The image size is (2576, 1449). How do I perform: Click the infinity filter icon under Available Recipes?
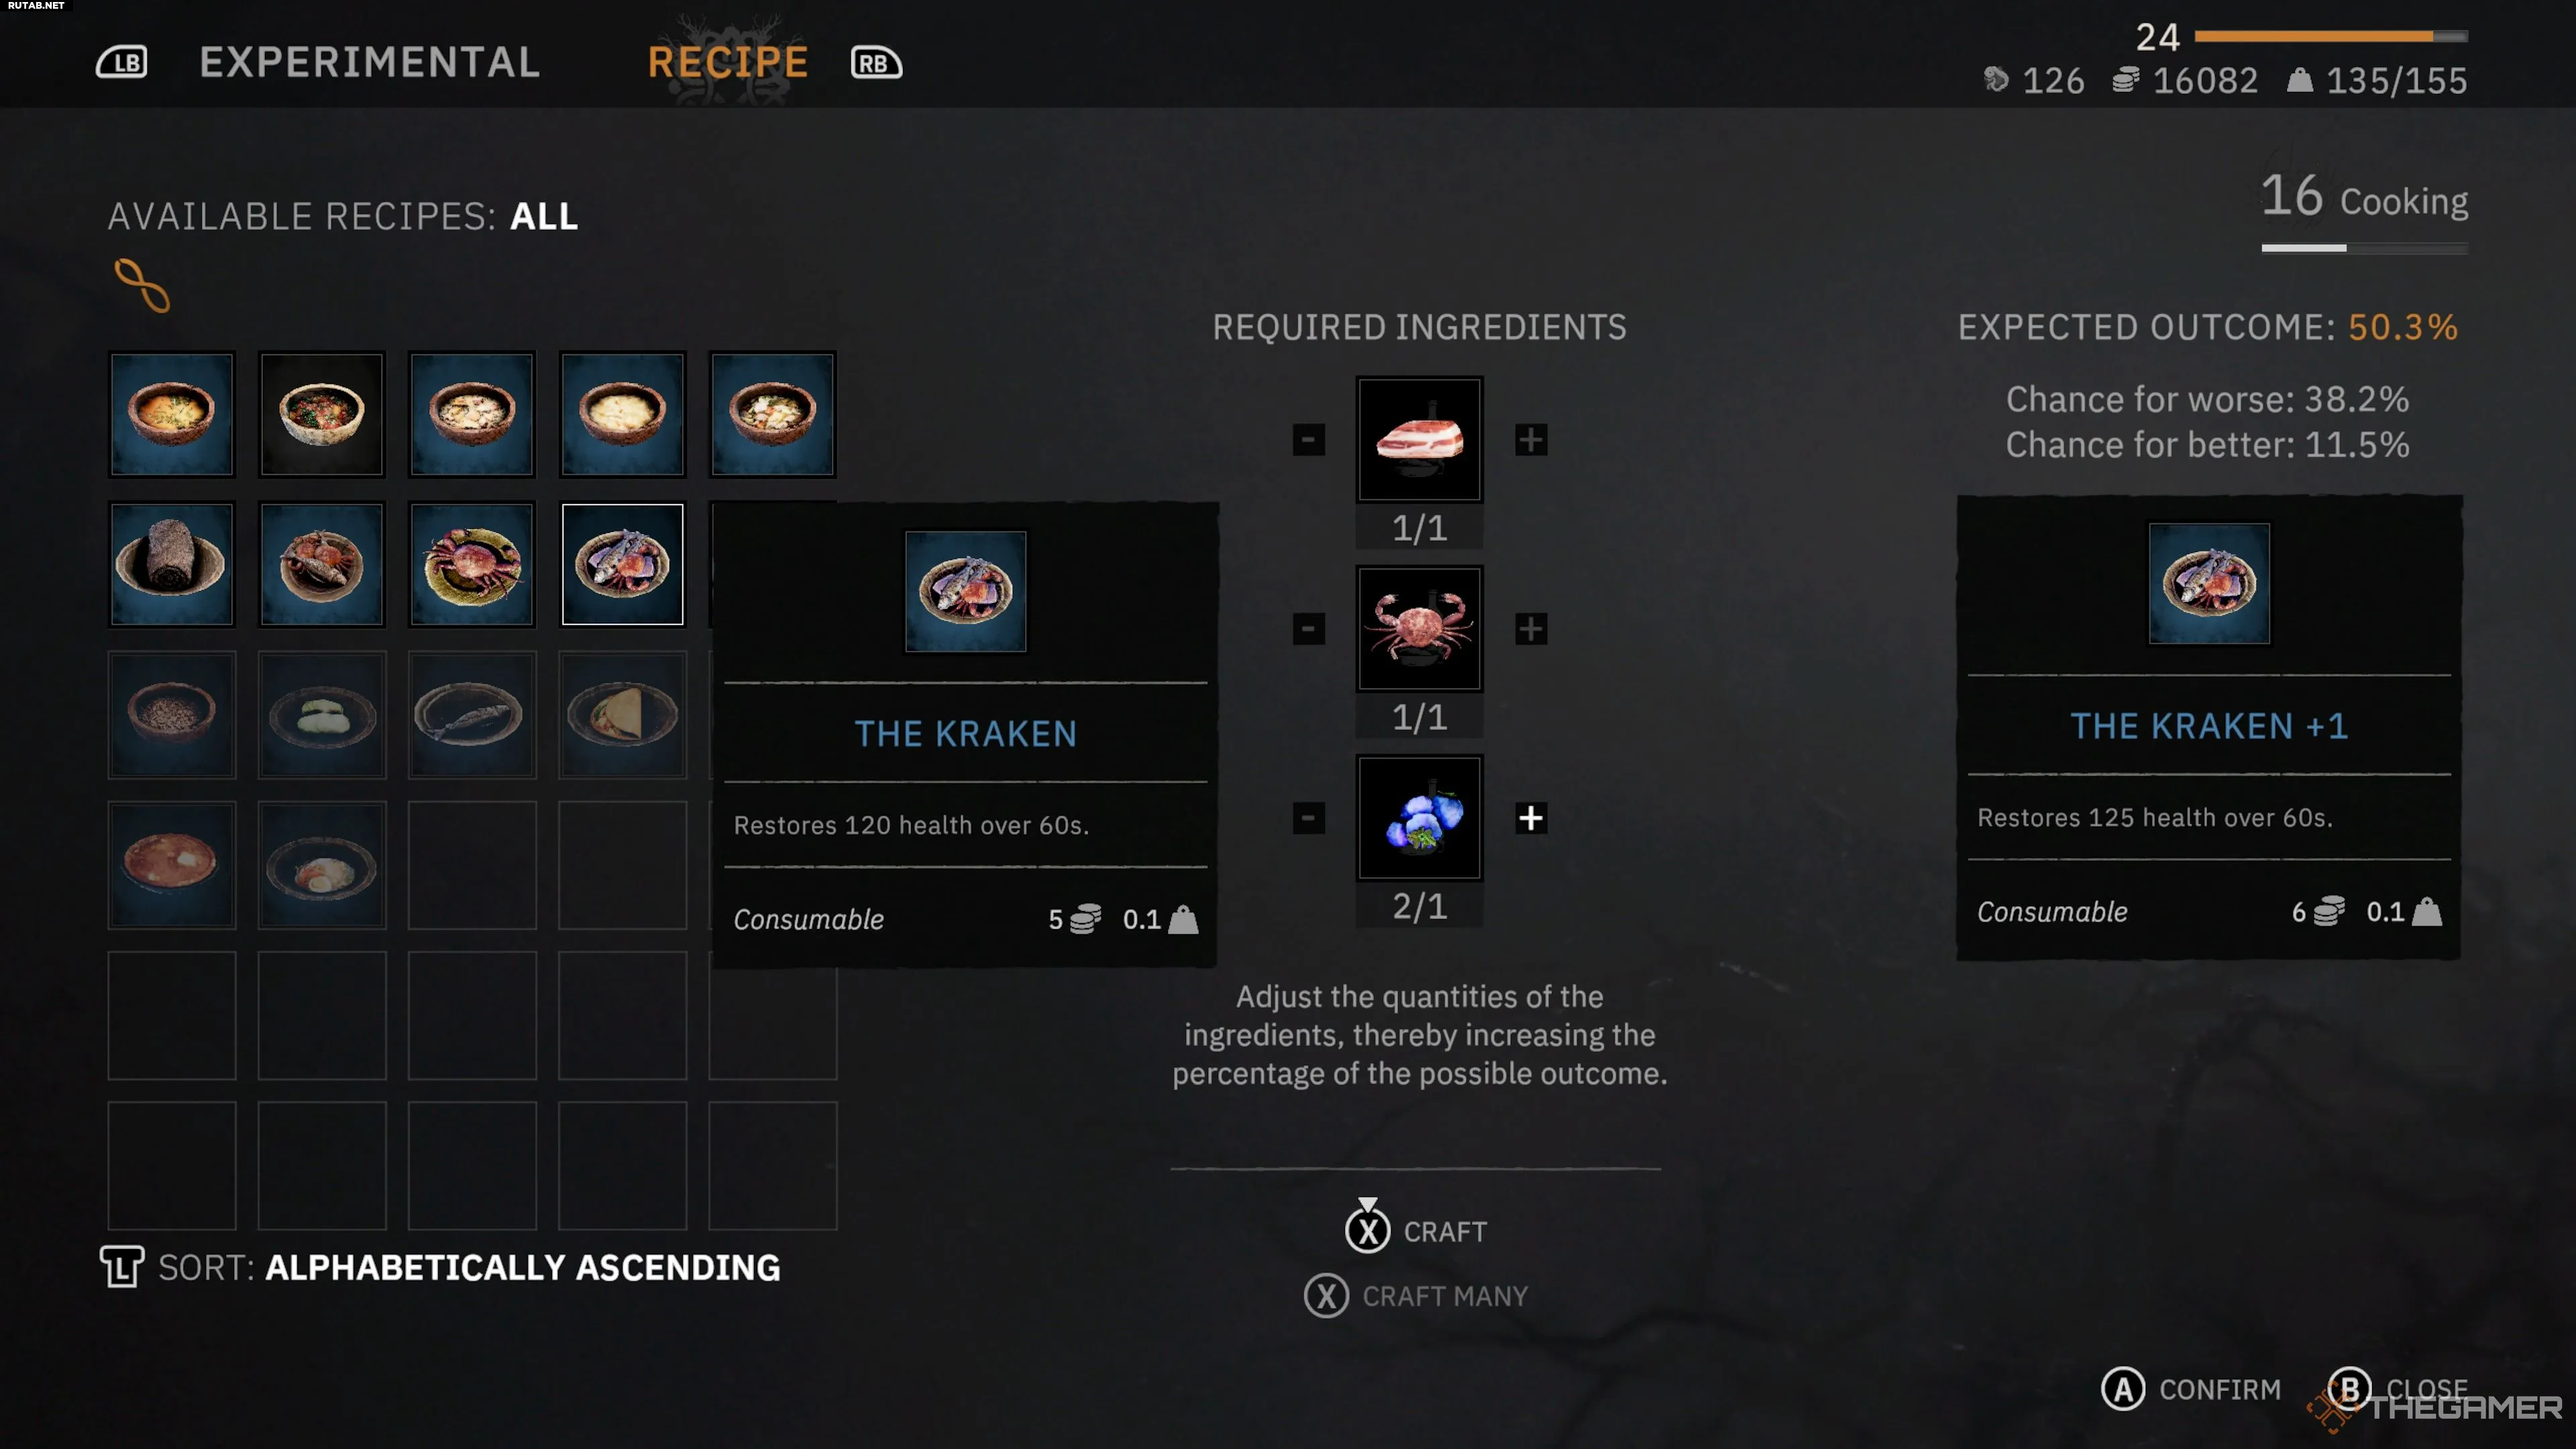pyautogui.click(x=142, y=286)
